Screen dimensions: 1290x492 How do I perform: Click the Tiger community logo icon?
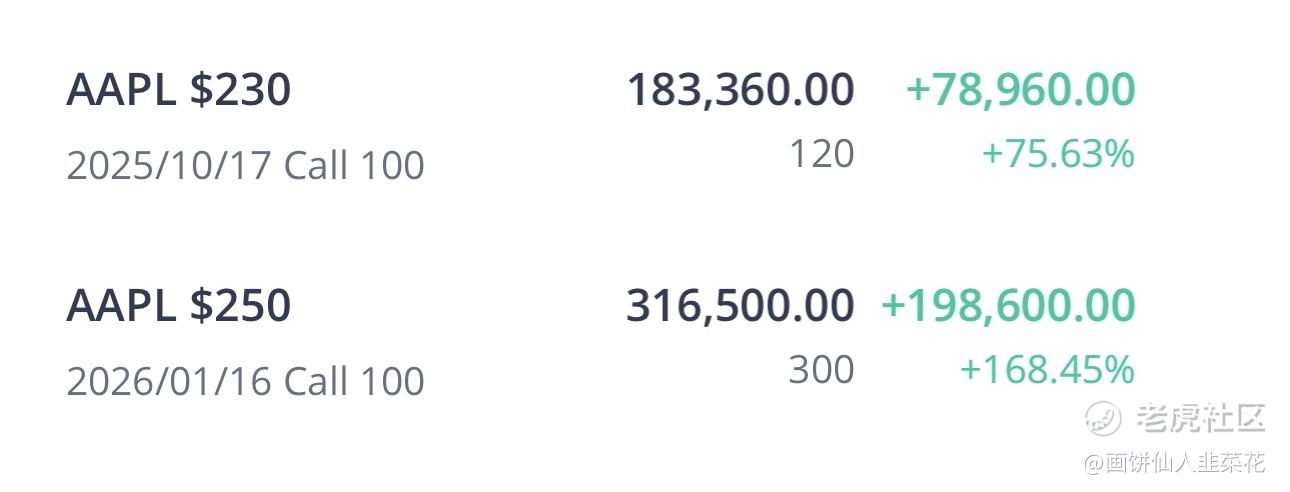[x=1104, y=417]
